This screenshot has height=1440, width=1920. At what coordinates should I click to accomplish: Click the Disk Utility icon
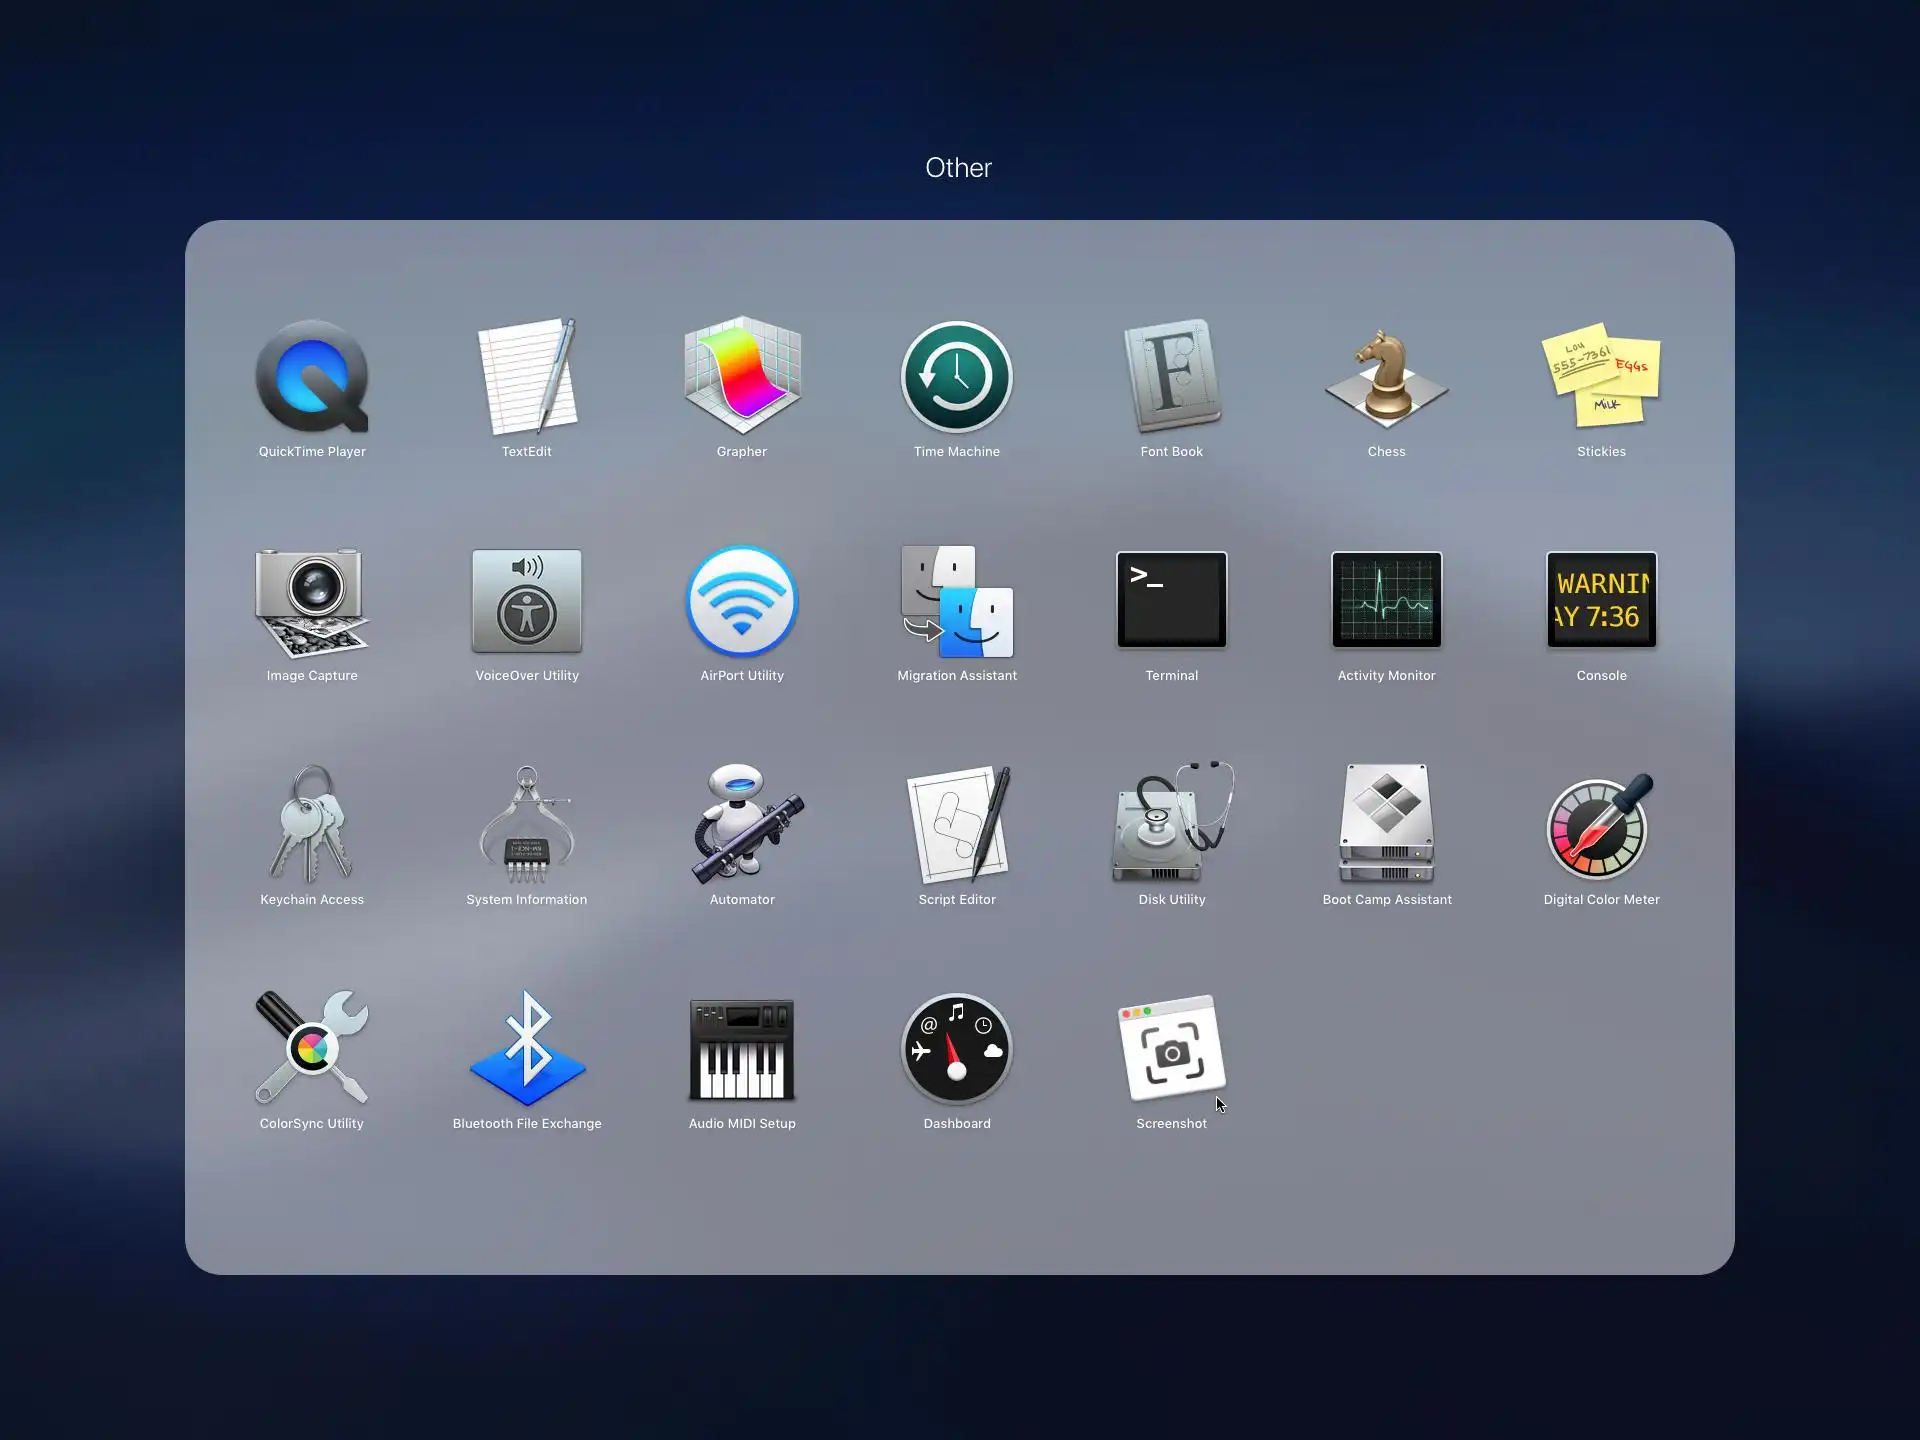(x=1171, y=824)
